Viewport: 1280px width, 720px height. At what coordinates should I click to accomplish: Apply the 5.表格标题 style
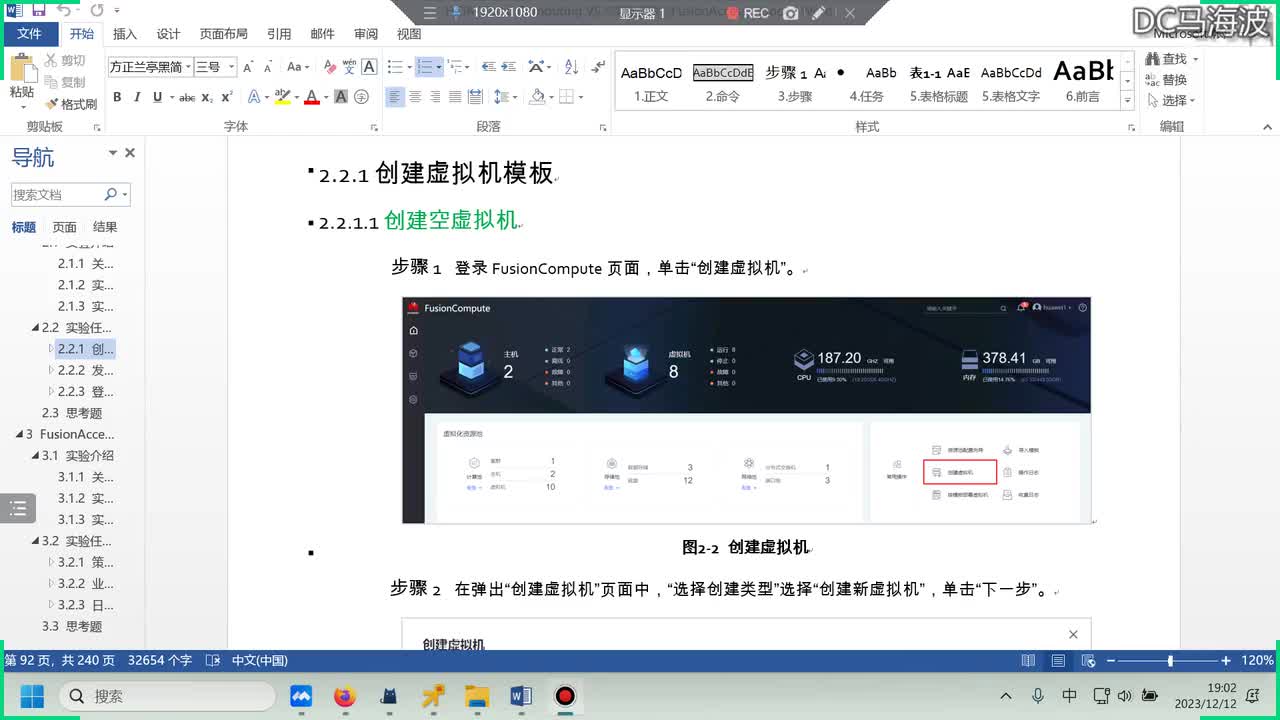click(x=939, y=83)
